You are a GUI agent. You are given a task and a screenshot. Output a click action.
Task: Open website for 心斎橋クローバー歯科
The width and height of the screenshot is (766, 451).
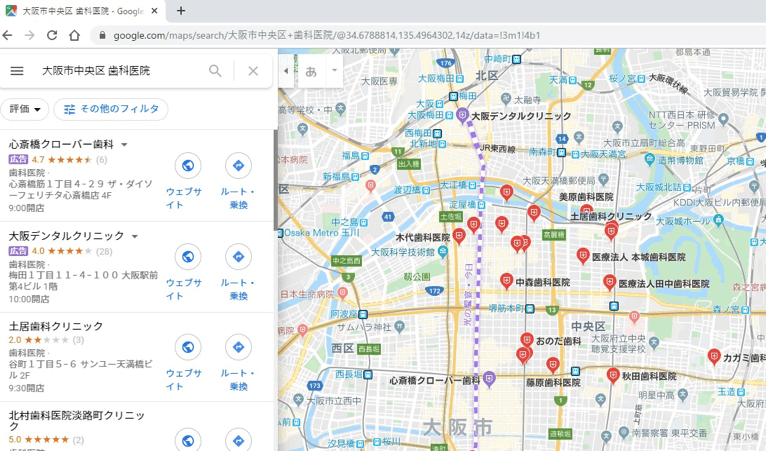click(187, 166)
